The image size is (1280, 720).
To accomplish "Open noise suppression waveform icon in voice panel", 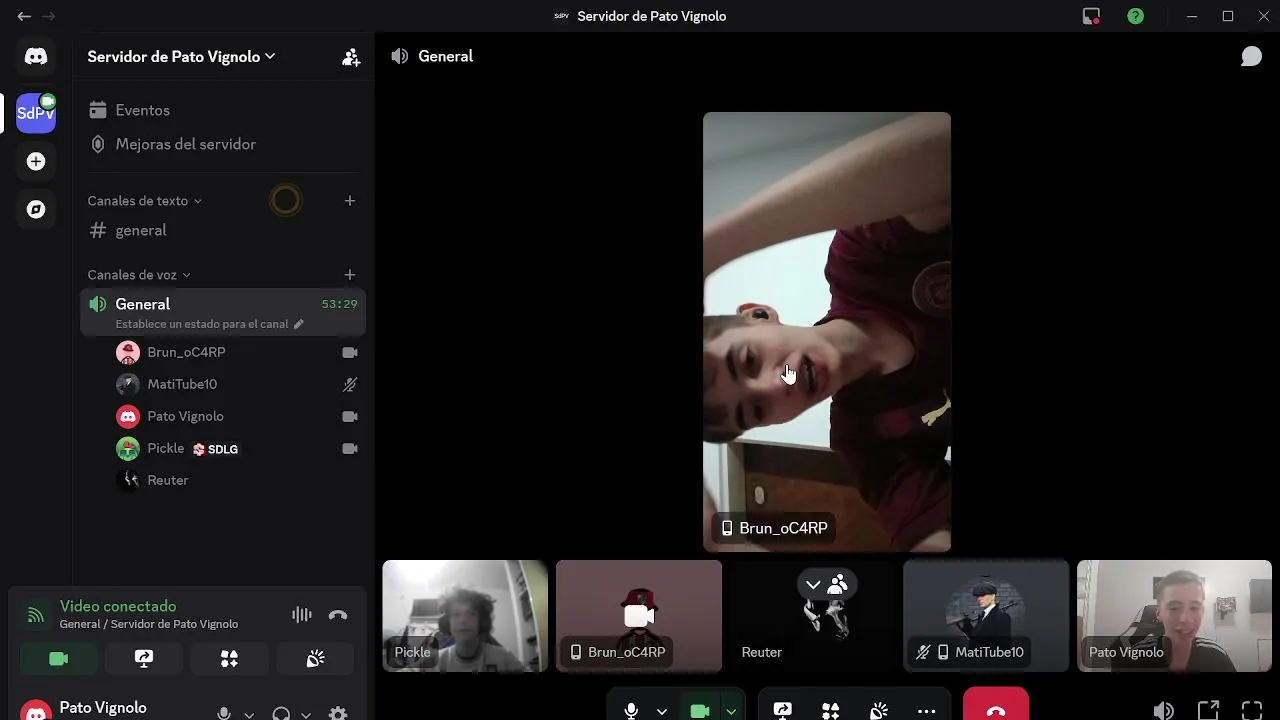I will pos(301,615).
